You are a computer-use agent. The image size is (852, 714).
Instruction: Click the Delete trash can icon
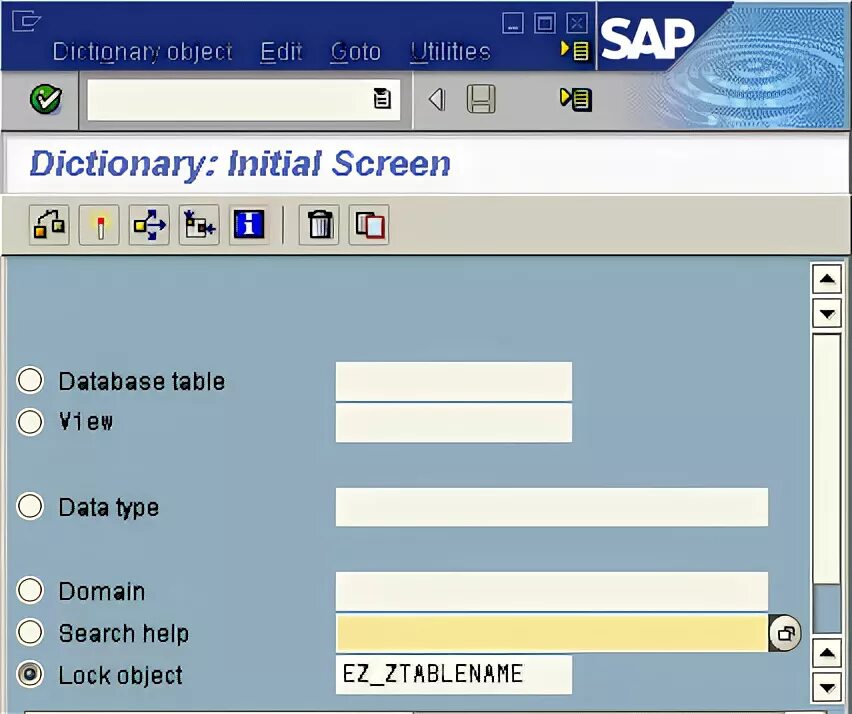click(320, 224)
